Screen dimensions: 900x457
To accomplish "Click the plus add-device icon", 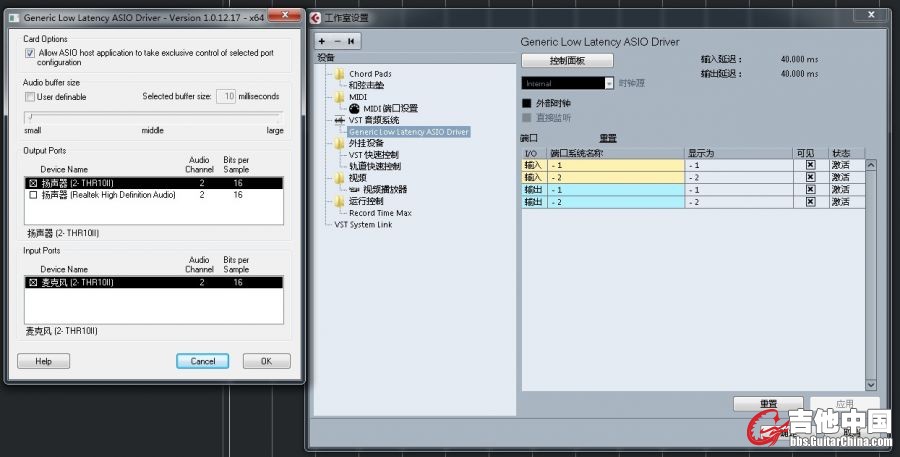I will [322, 41].
